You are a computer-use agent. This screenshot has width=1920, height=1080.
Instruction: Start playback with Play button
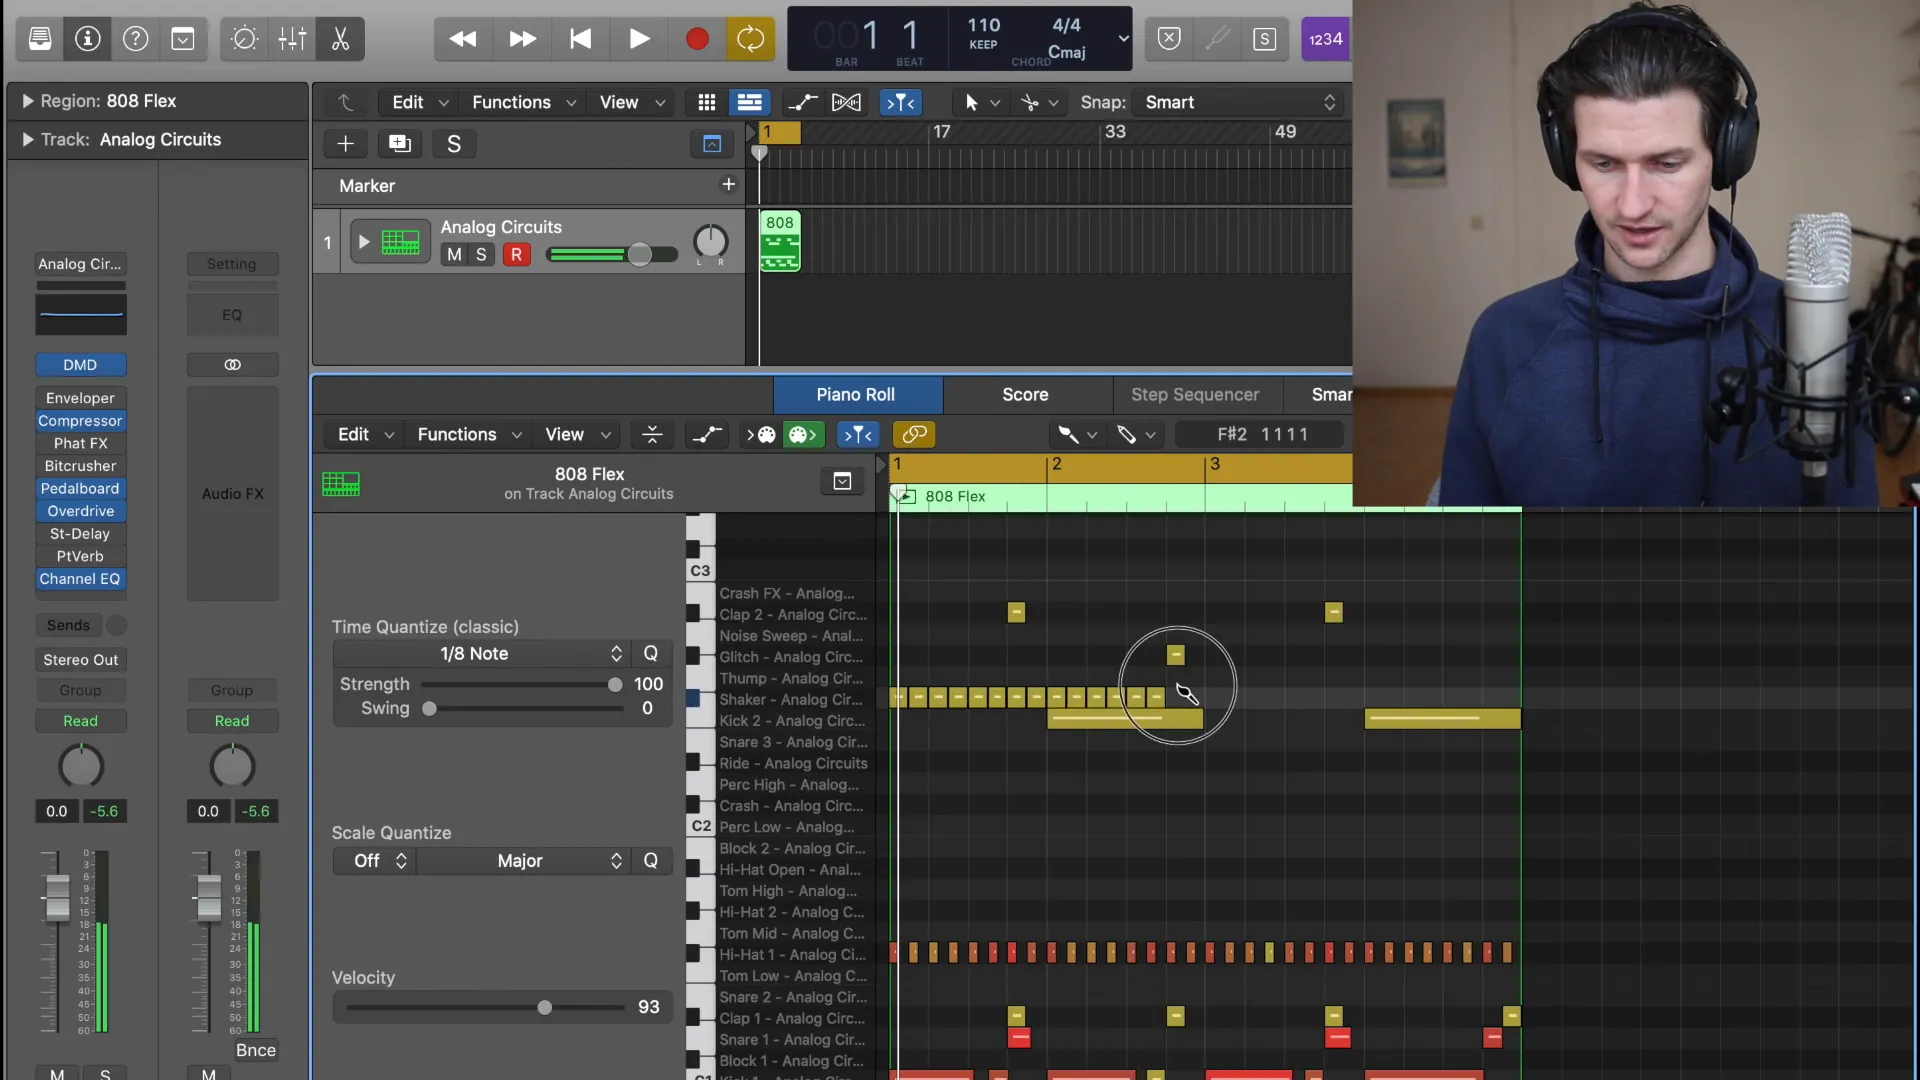(x=639, y=39)
